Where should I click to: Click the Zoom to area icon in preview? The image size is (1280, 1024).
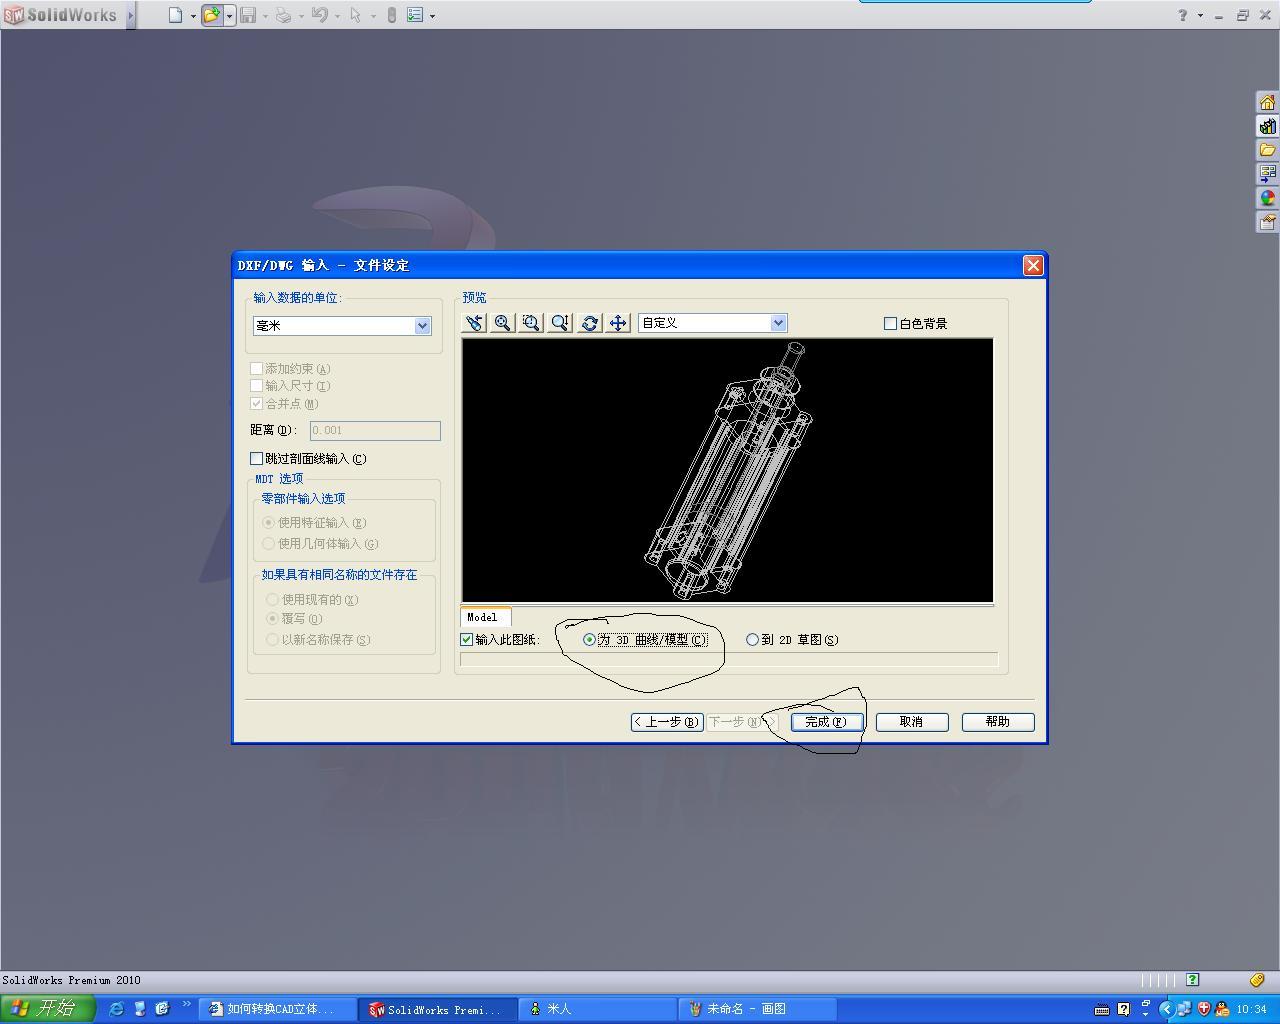(531, 323)
